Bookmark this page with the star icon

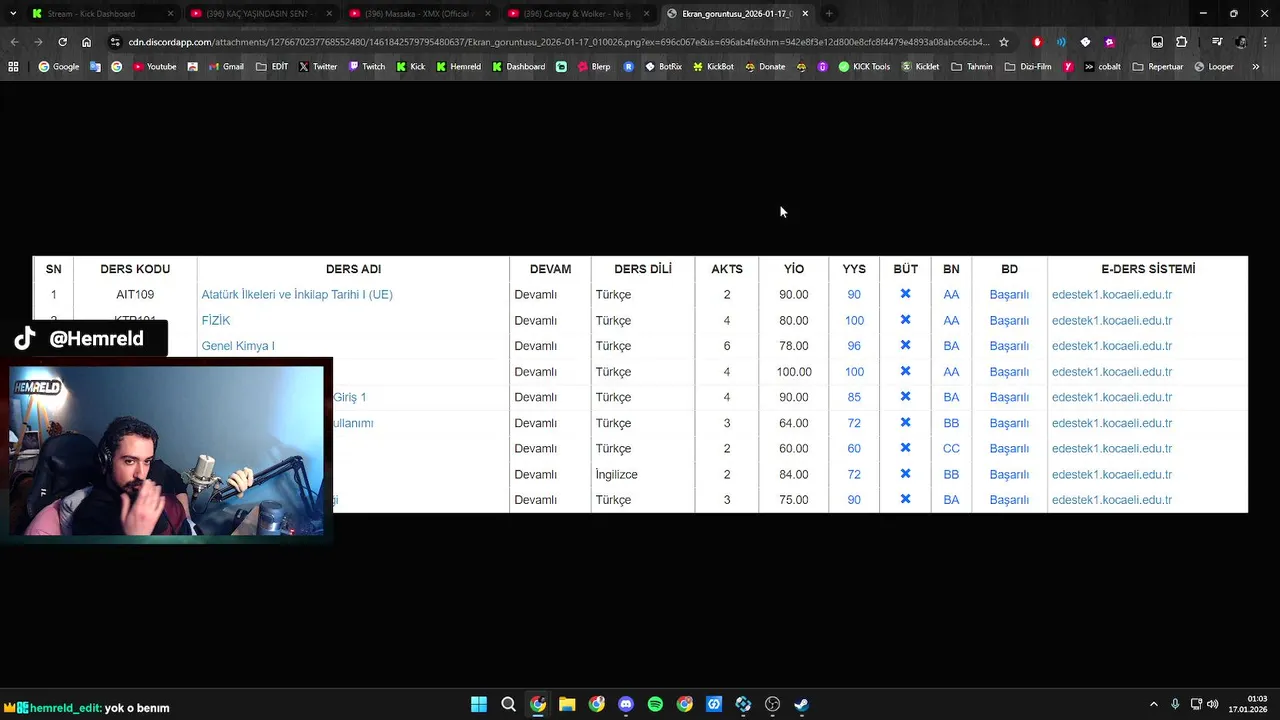click(x=1004, y=42)
